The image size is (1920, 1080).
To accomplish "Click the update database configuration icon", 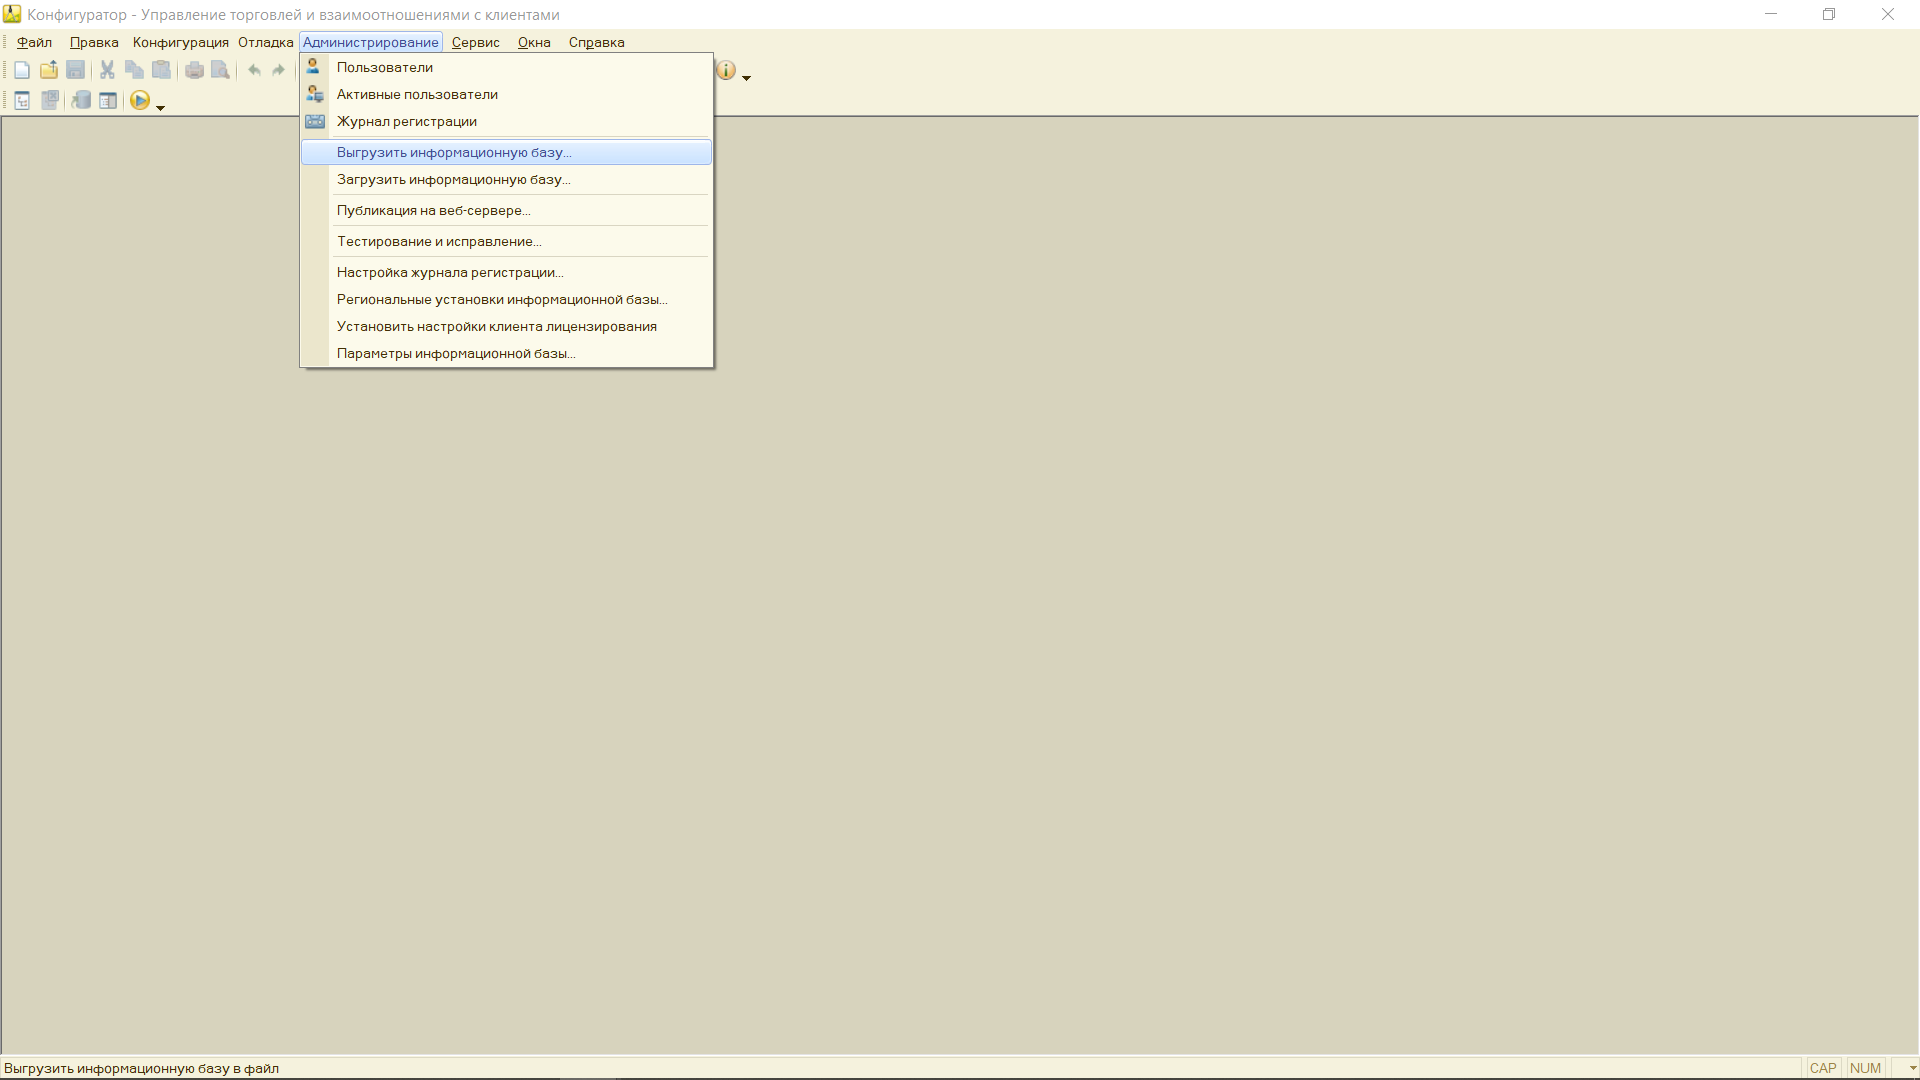I will click(81, 100).
